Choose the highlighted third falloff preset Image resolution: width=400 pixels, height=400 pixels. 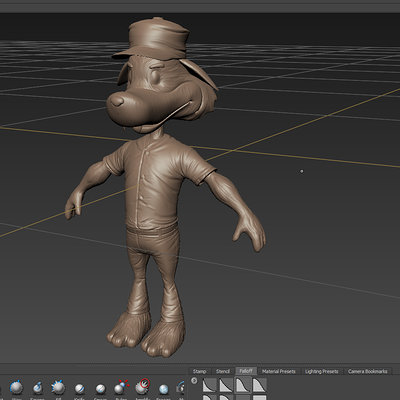click(243, 385)
